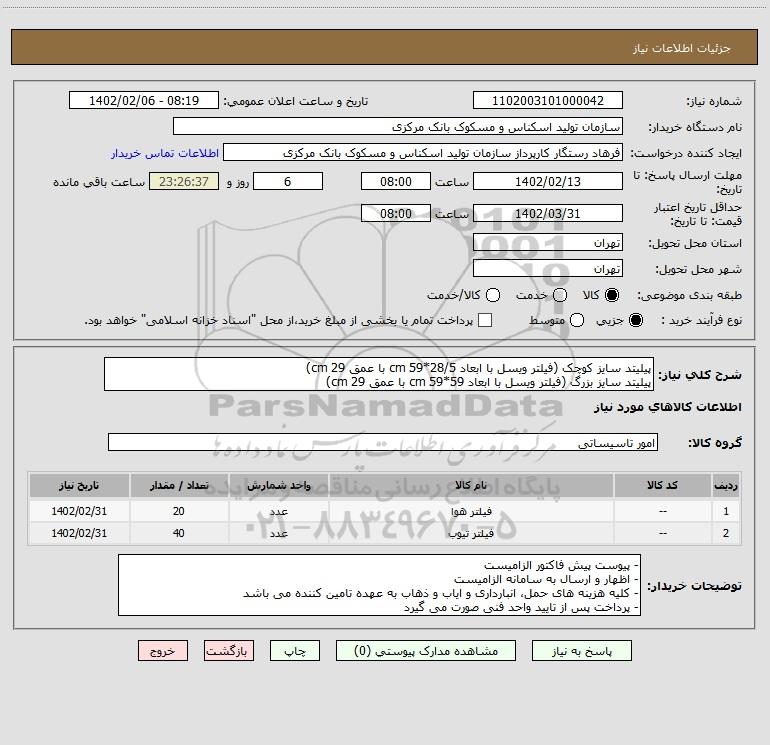Click the request creator field فرهاد رستگار
This screenshot has width=770, height=745.
pos(423,152)
